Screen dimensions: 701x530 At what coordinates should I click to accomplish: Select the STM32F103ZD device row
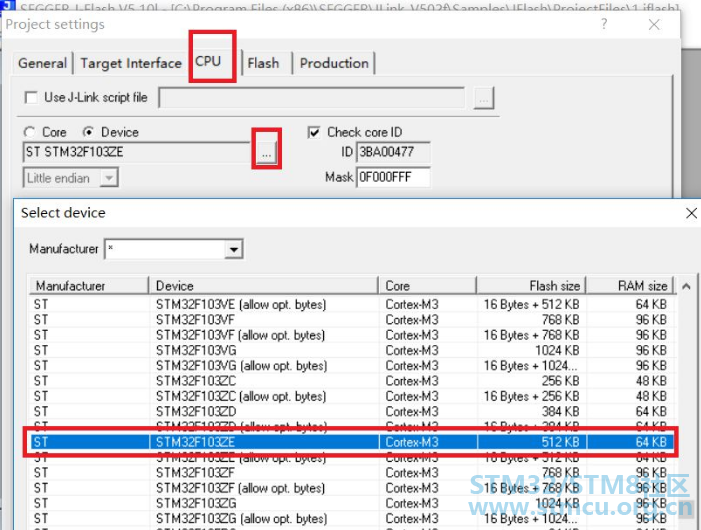(x=351, y=412)
